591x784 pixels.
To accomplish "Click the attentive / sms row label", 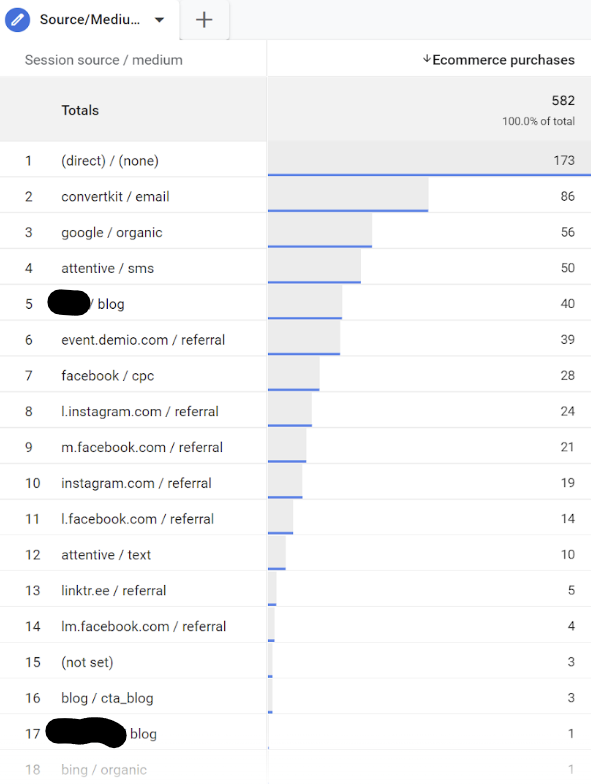I will (x=108, y=268).
